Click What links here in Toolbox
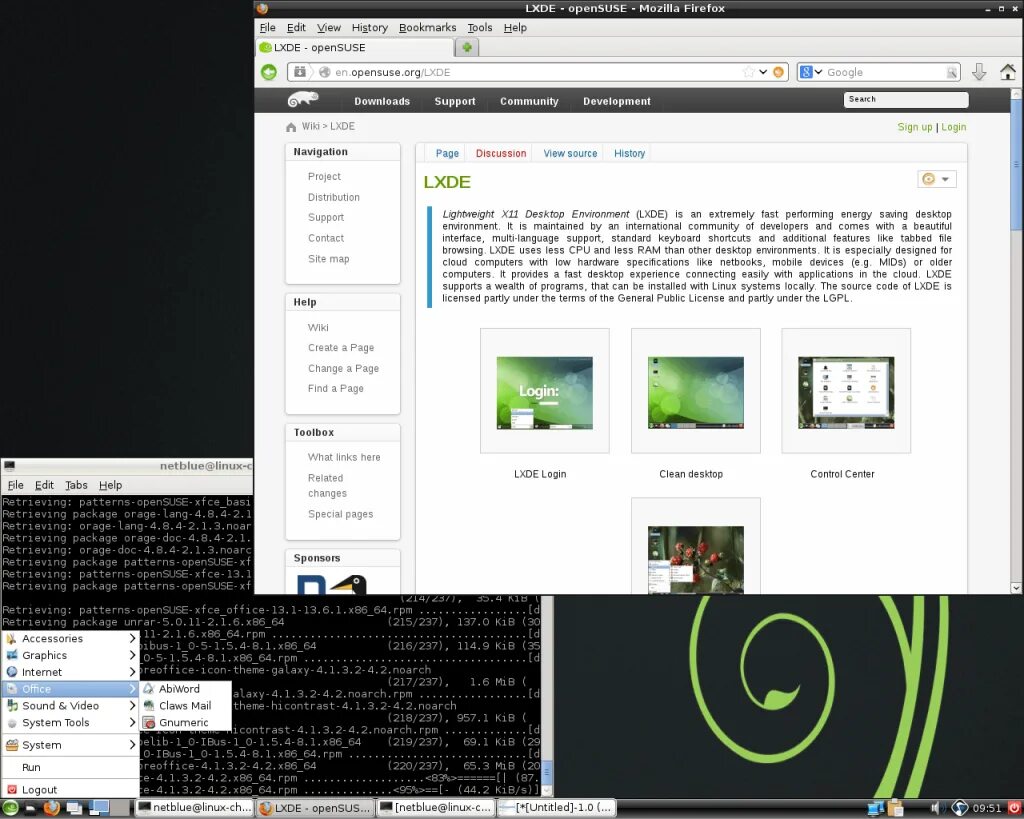This screenshot has width=1024, height=819. pyautogui.click(x=344, y=458)
